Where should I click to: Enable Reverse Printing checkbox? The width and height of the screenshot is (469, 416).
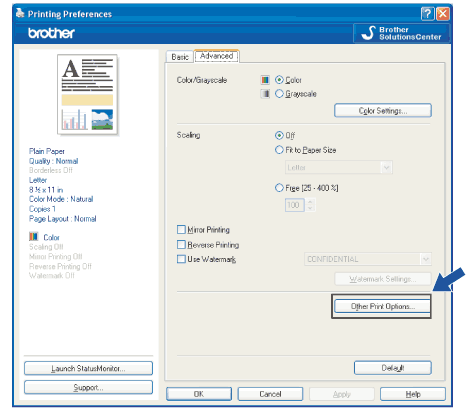tap(181, 245)
